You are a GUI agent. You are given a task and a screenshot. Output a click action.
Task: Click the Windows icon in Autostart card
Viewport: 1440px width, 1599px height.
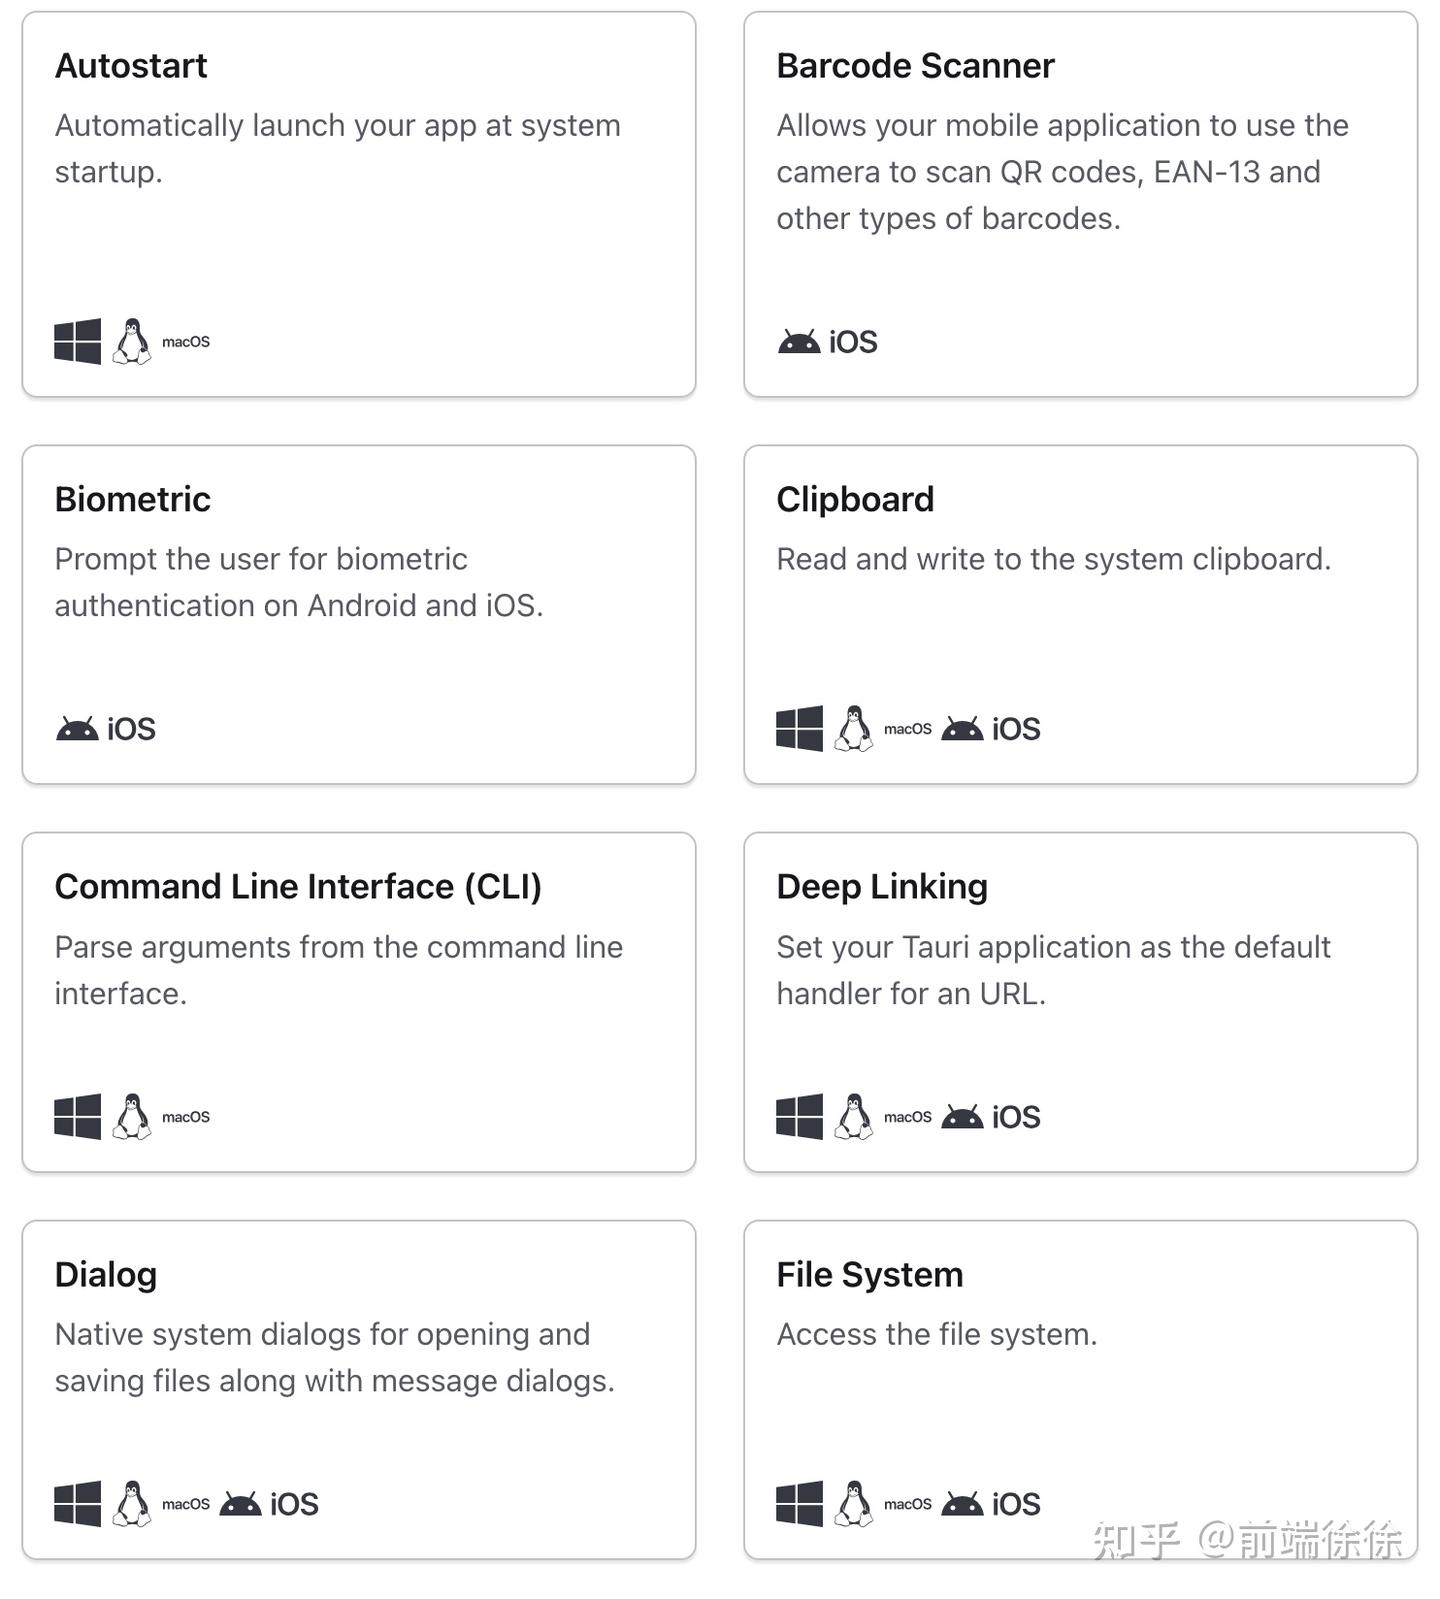77,341
